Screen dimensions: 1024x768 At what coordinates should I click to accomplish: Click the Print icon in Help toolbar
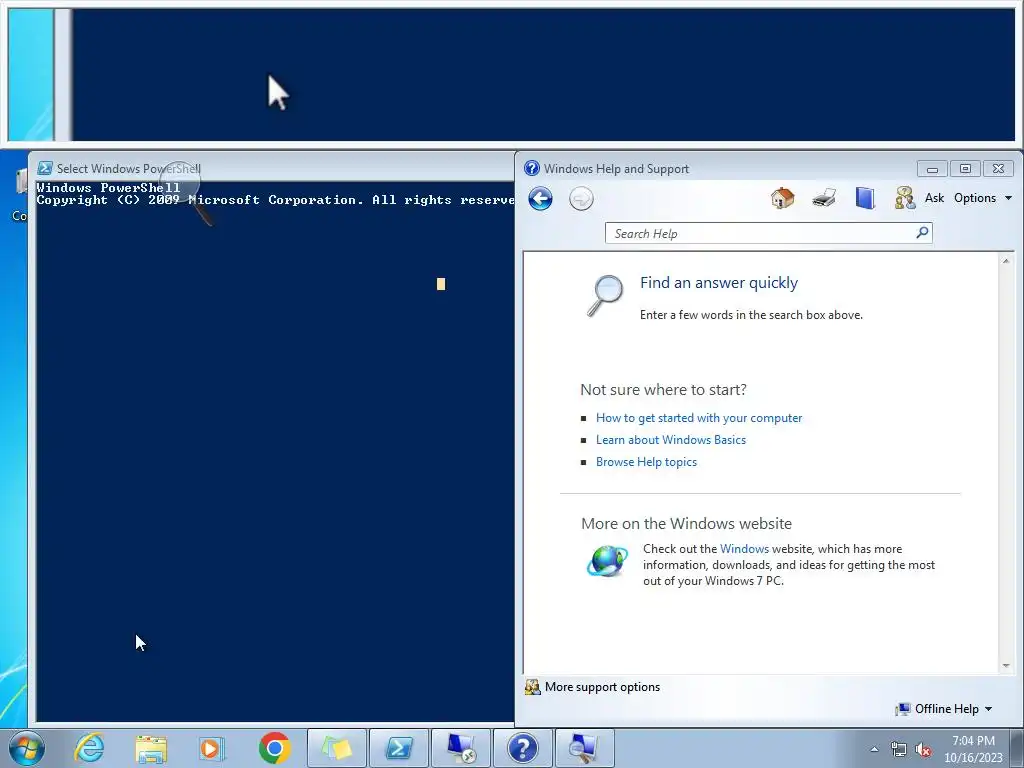824,198
